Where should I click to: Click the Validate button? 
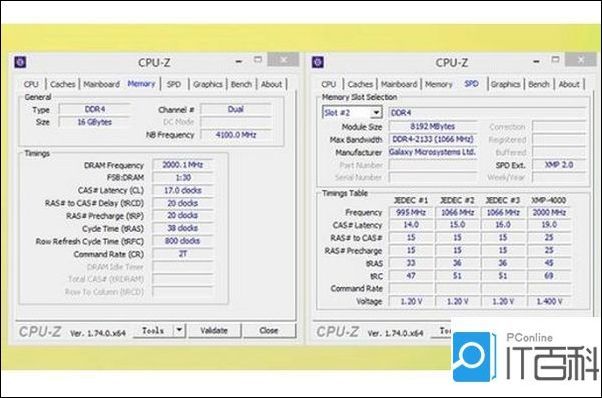pyautogui.click(x=214, y=330)
